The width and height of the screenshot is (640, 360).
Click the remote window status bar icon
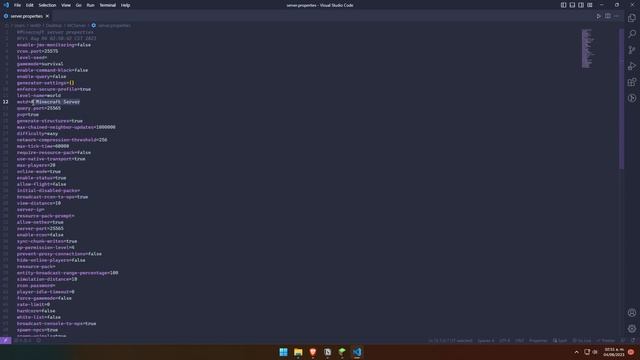[6, 340]
